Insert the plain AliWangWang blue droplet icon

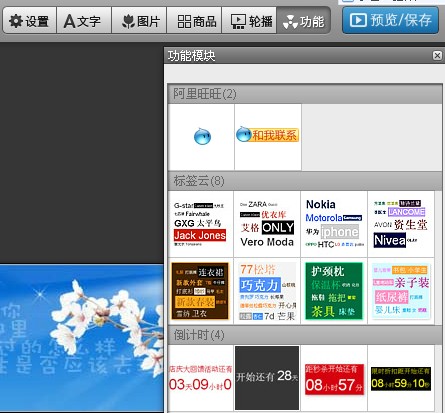coord(202,137)
